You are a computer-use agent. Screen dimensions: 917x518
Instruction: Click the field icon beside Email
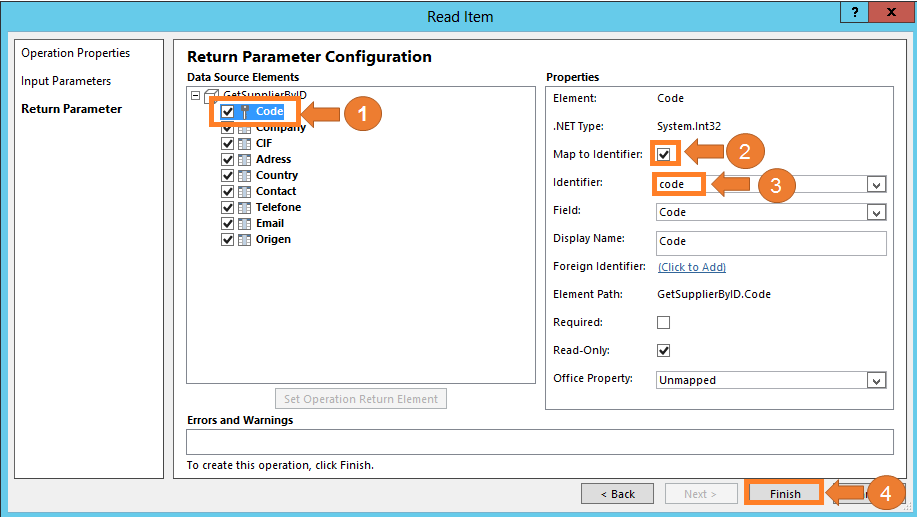[245, 223]
